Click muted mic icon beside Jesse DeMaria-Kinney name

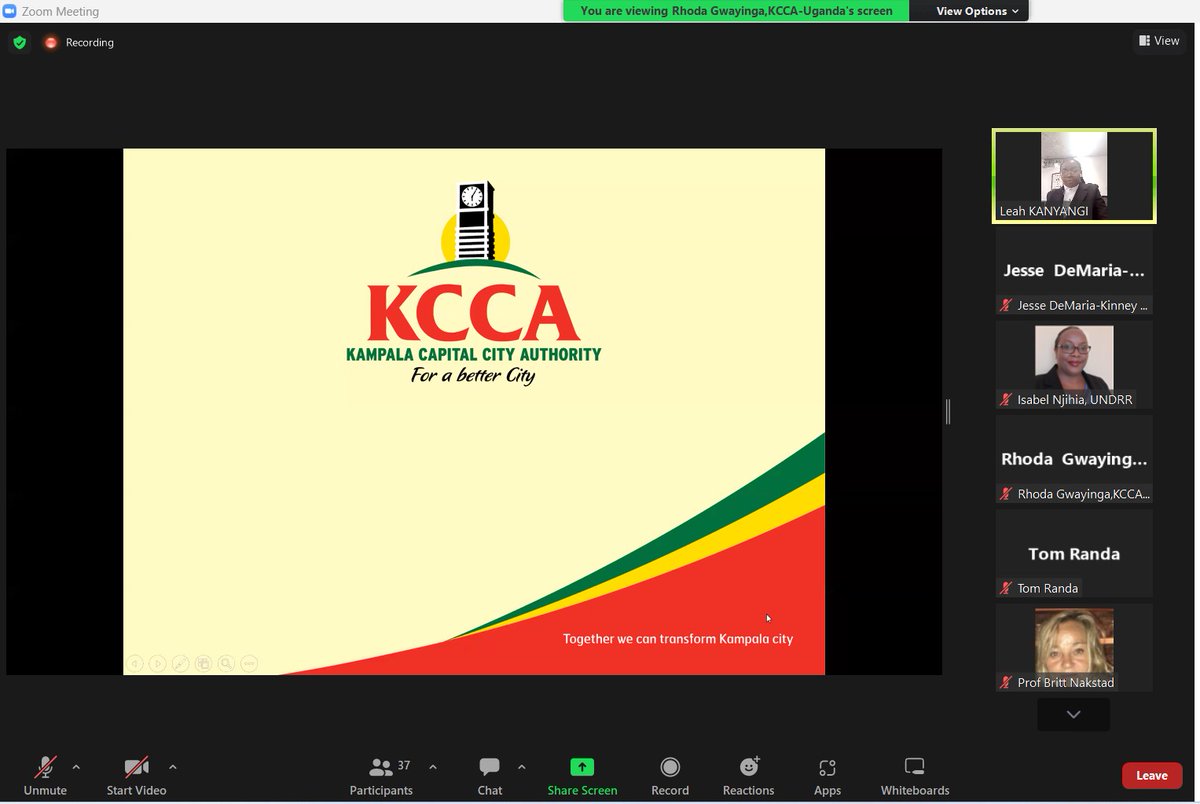1006,306
